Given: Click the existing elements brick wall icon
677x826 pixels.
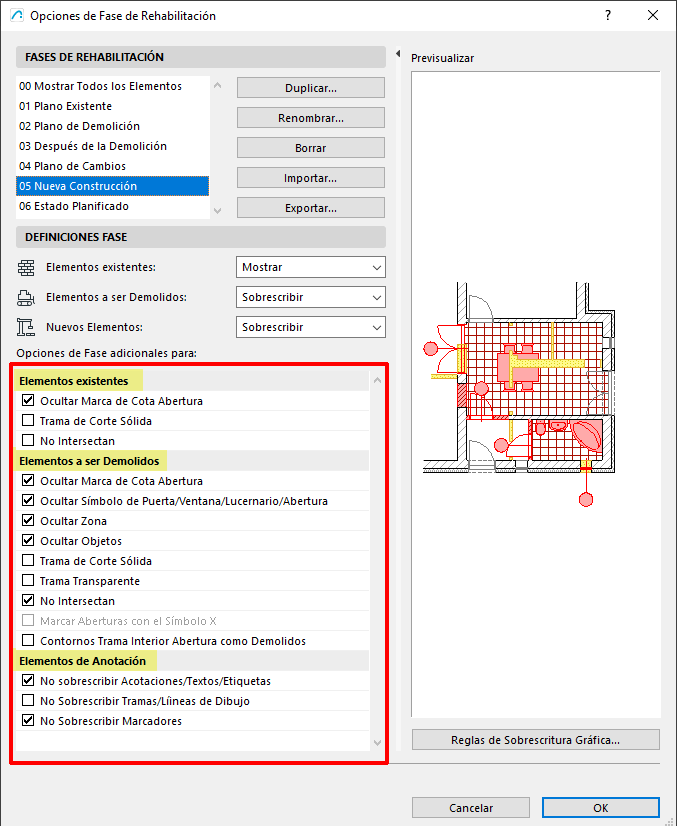Looking at the screenshot, I should pos(26,268).
